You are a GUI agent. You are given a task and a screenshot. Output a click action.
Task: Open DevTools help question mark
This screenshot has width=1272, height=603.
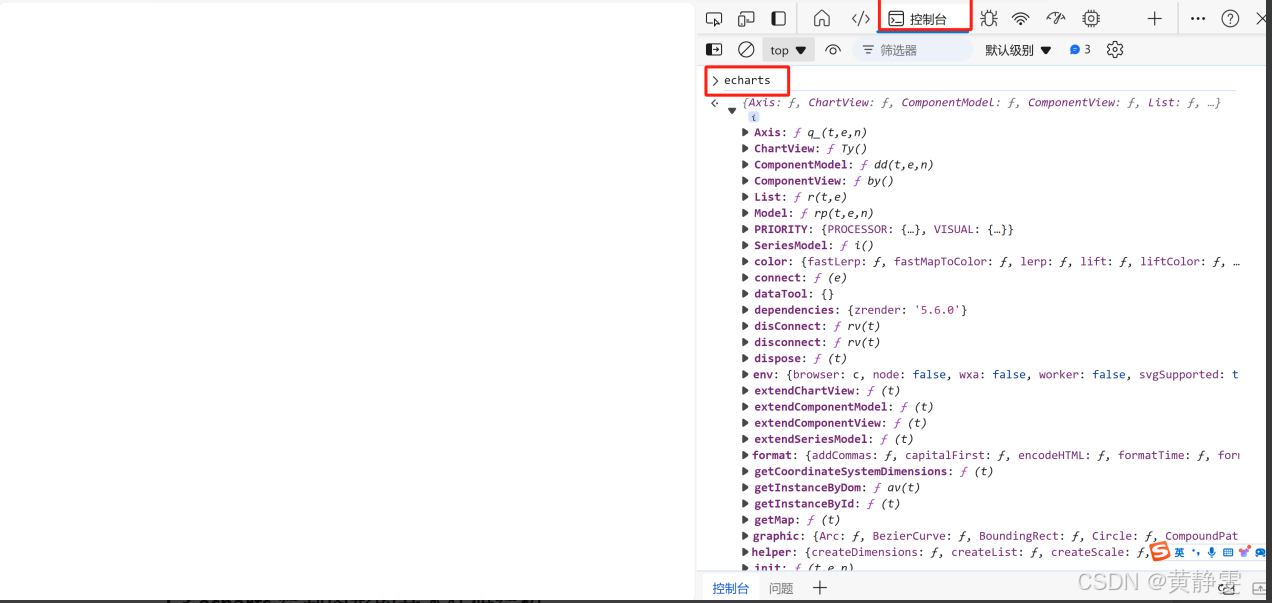click(x=1231, y=18)
